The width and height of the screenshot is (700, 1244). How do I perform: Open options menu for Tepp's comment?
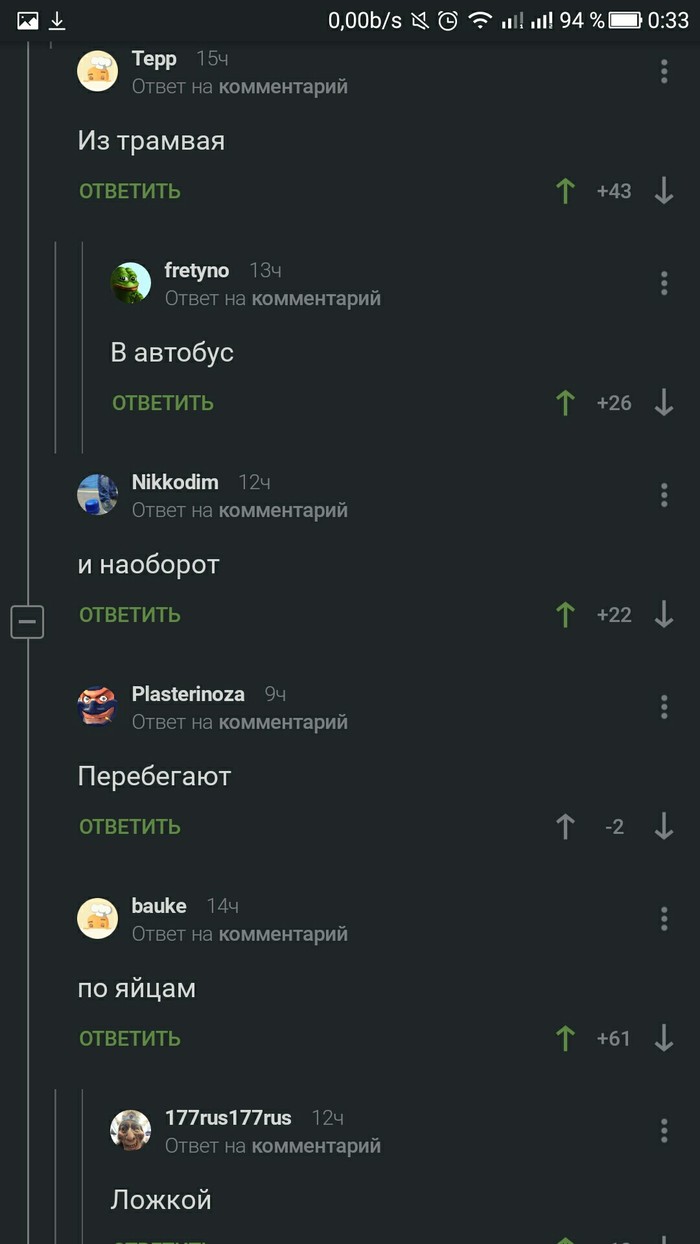click(x=664, y=71)
